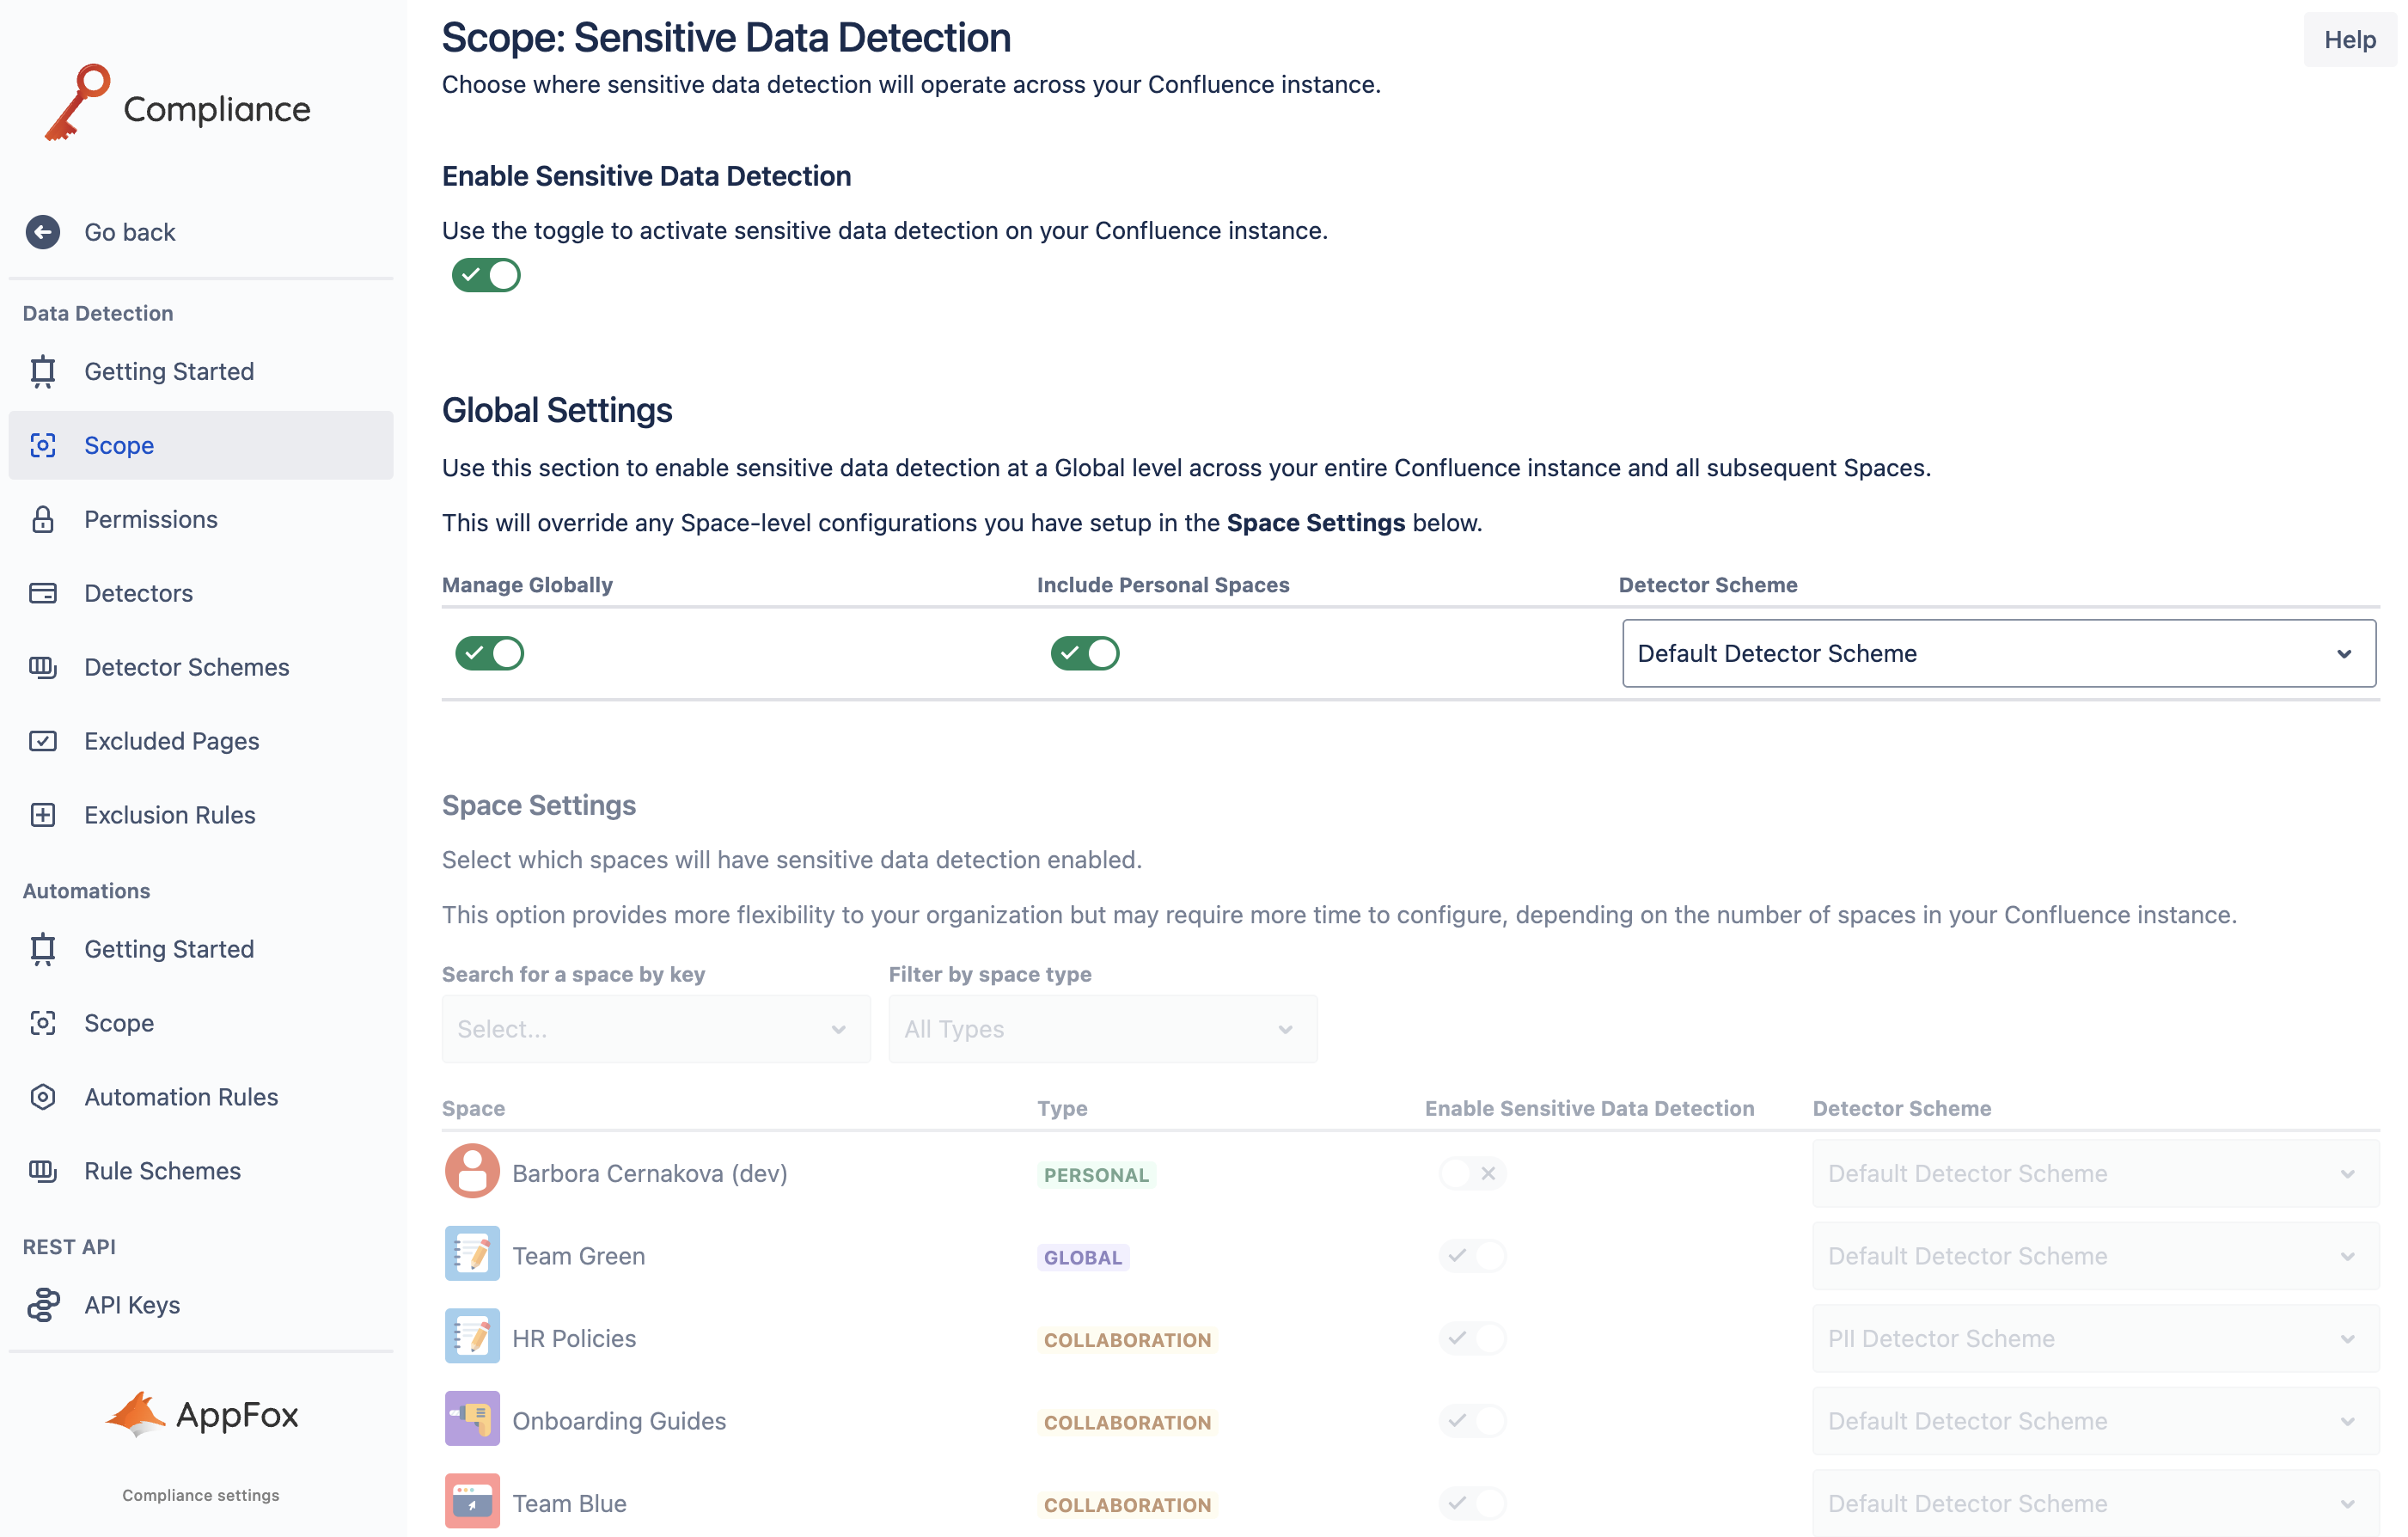Image resolution: width=2408 pixels, height=1537 pixels.
Task: Turn off the main Sensitive Data Detection toggle
Action: click(486, 275)
